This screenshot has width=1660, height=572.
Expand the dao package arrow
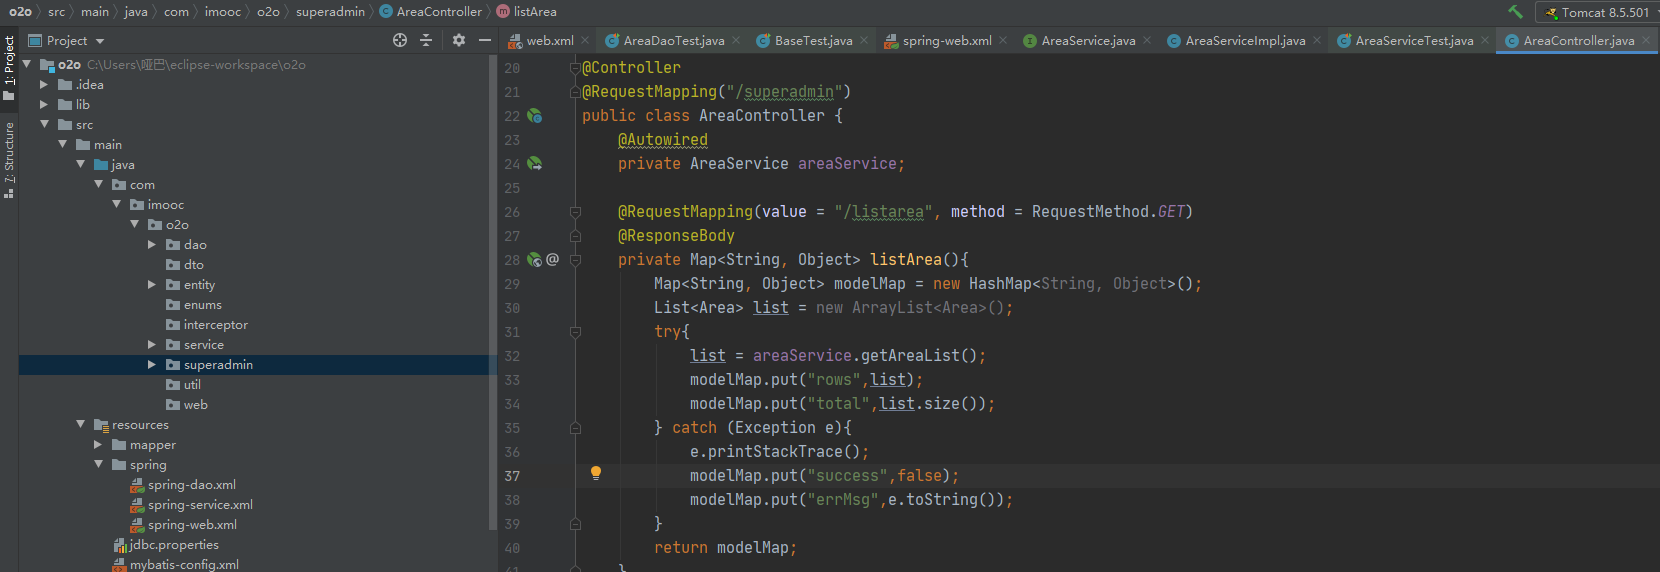click(152, 245)
